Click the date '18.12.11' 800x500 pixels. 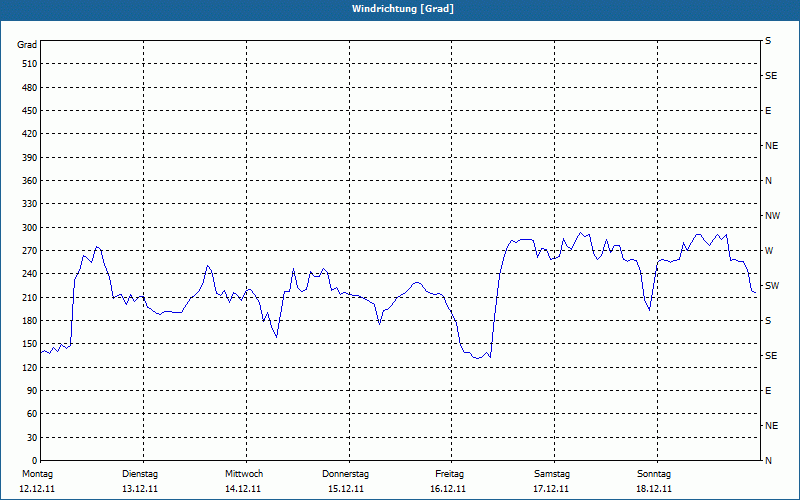654,489
